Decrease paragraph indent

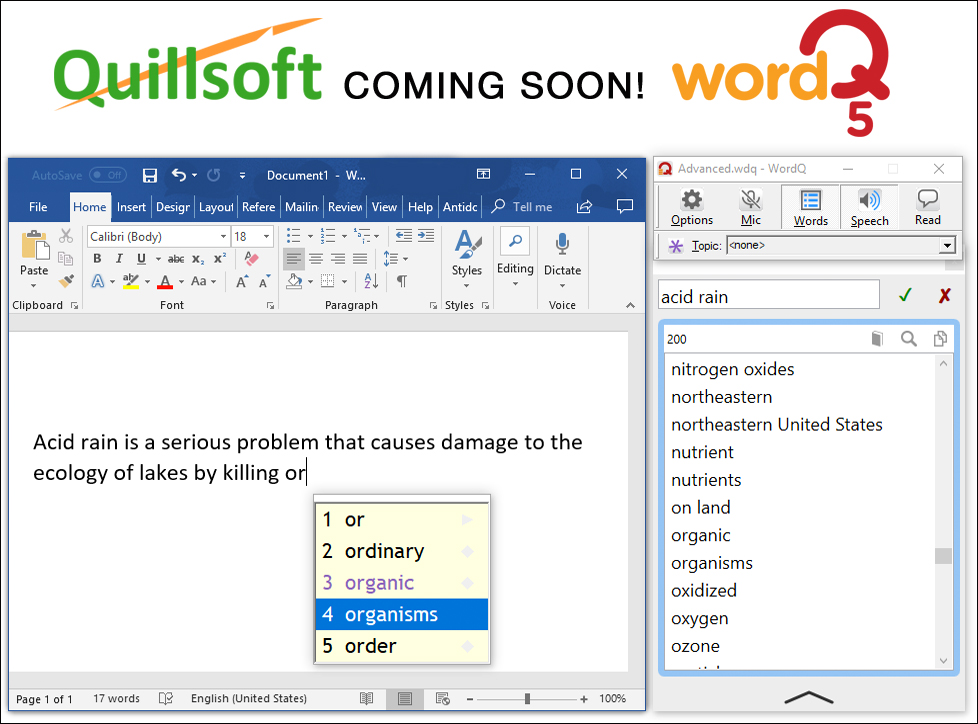click(404, 236)
